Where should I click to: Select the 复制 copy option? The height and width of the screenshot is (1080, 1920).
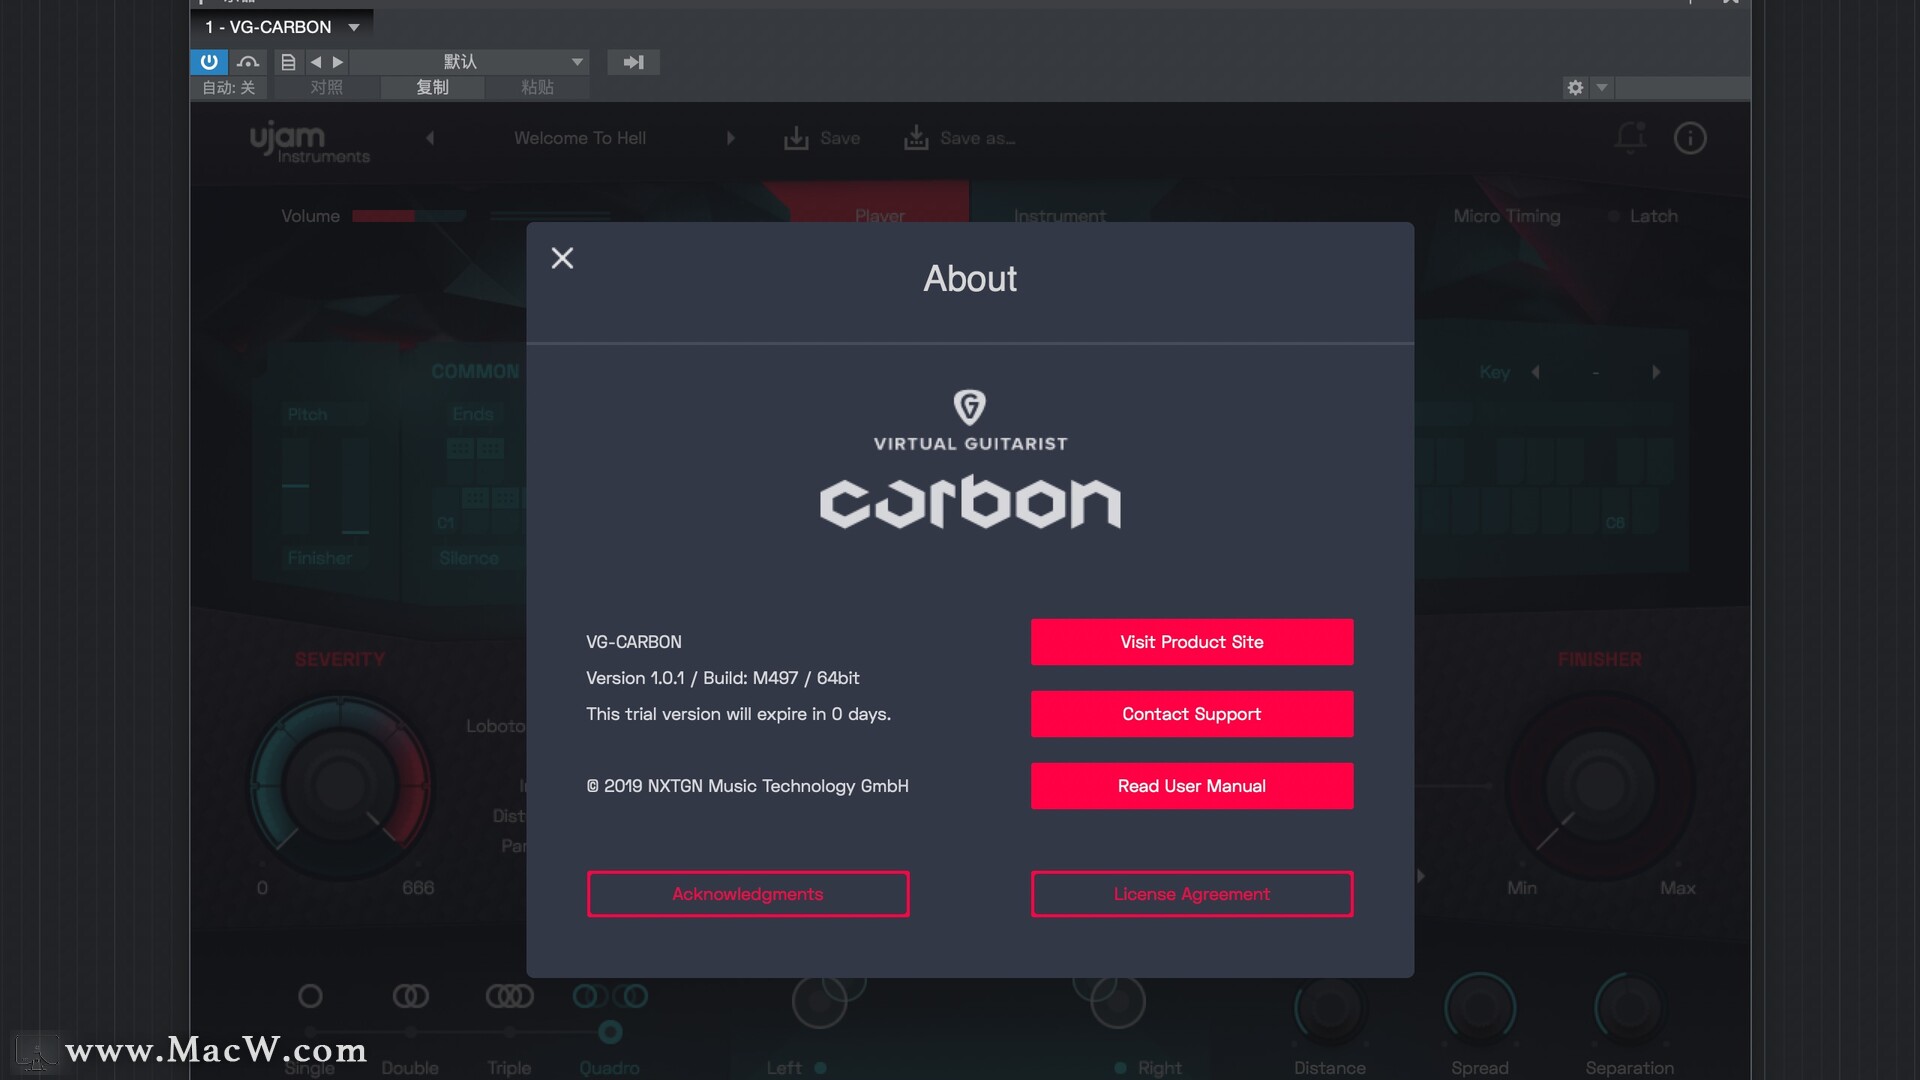click(x=432, y=87)
